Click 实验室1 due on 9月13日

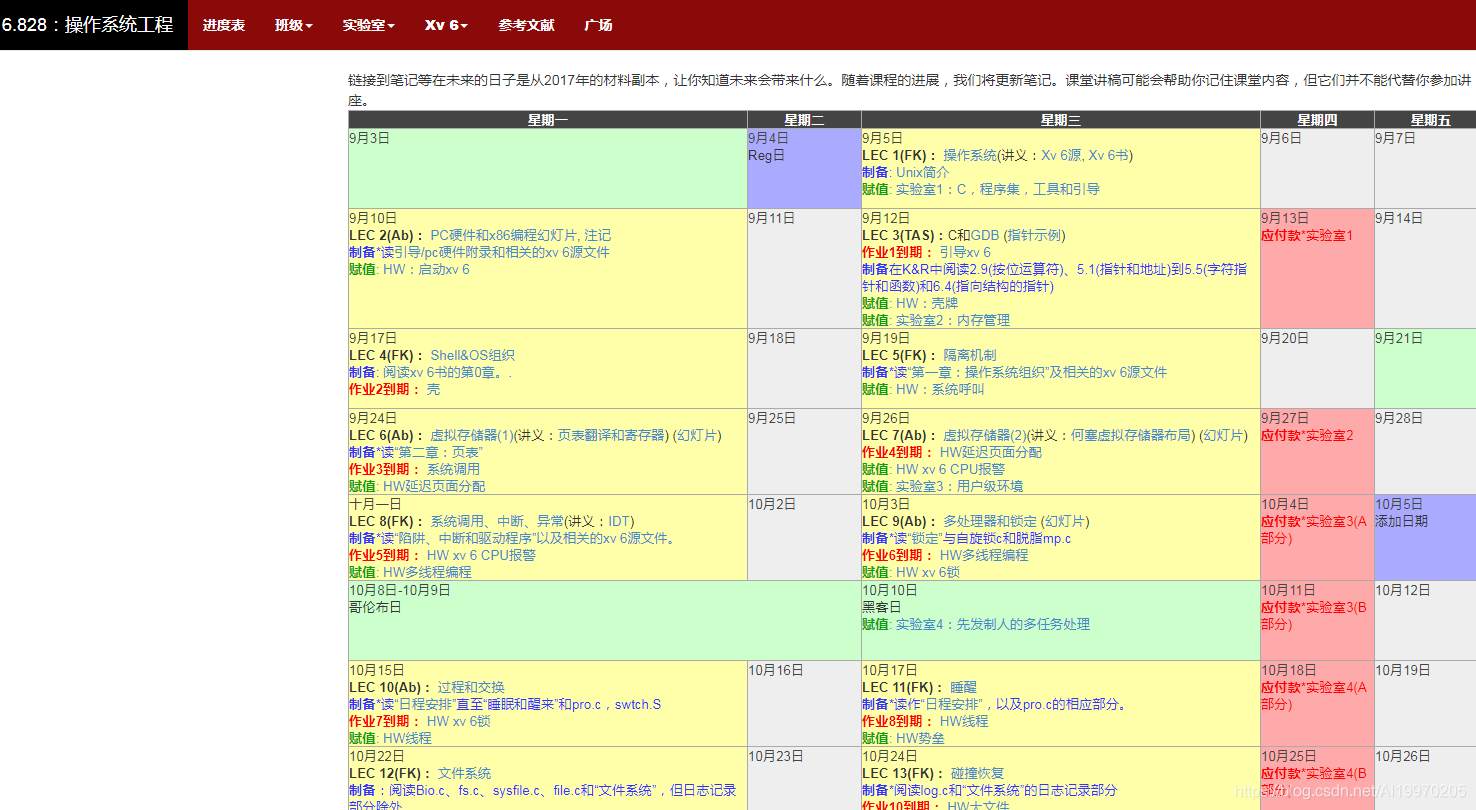click(x=1329, y=235)
